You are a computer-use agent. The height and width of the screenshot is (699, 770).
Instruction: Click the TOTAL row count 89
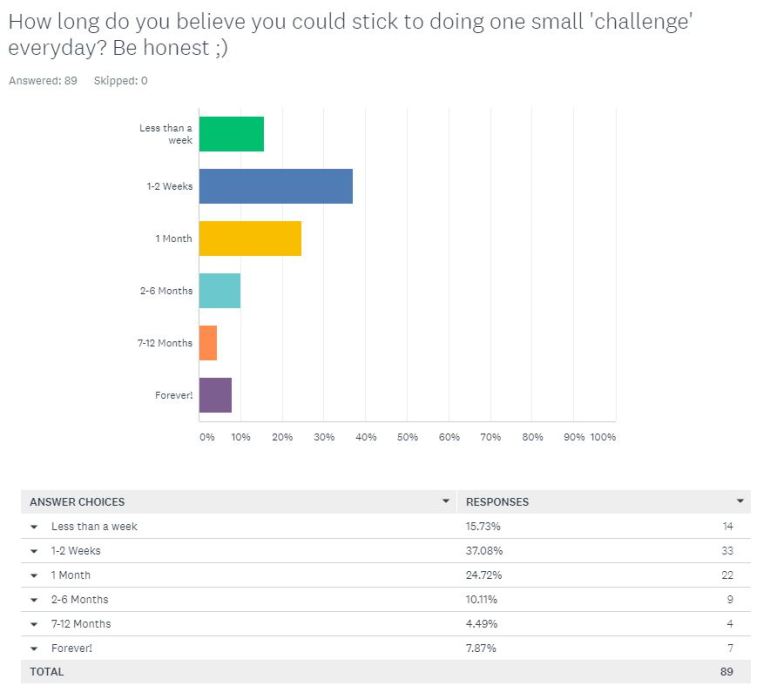[x=727, y=672]
